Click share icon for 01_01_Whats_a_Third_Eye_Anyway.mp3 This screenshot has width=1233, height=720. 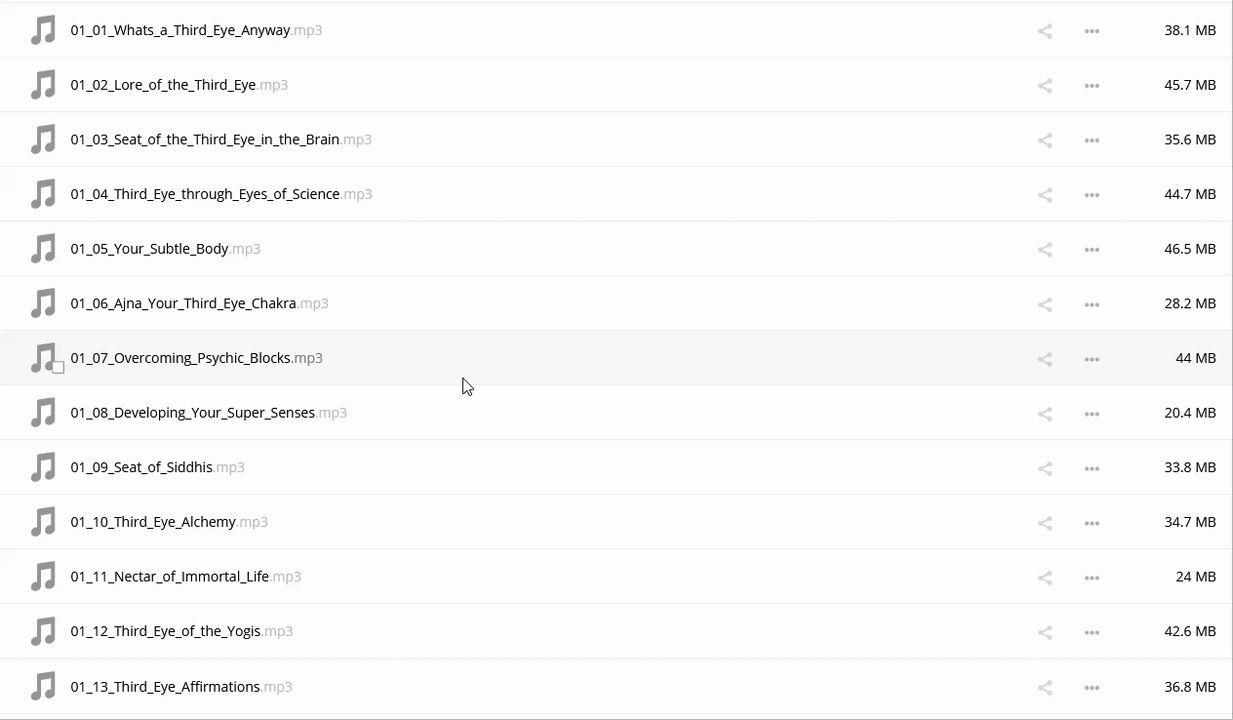(1045, 31)
